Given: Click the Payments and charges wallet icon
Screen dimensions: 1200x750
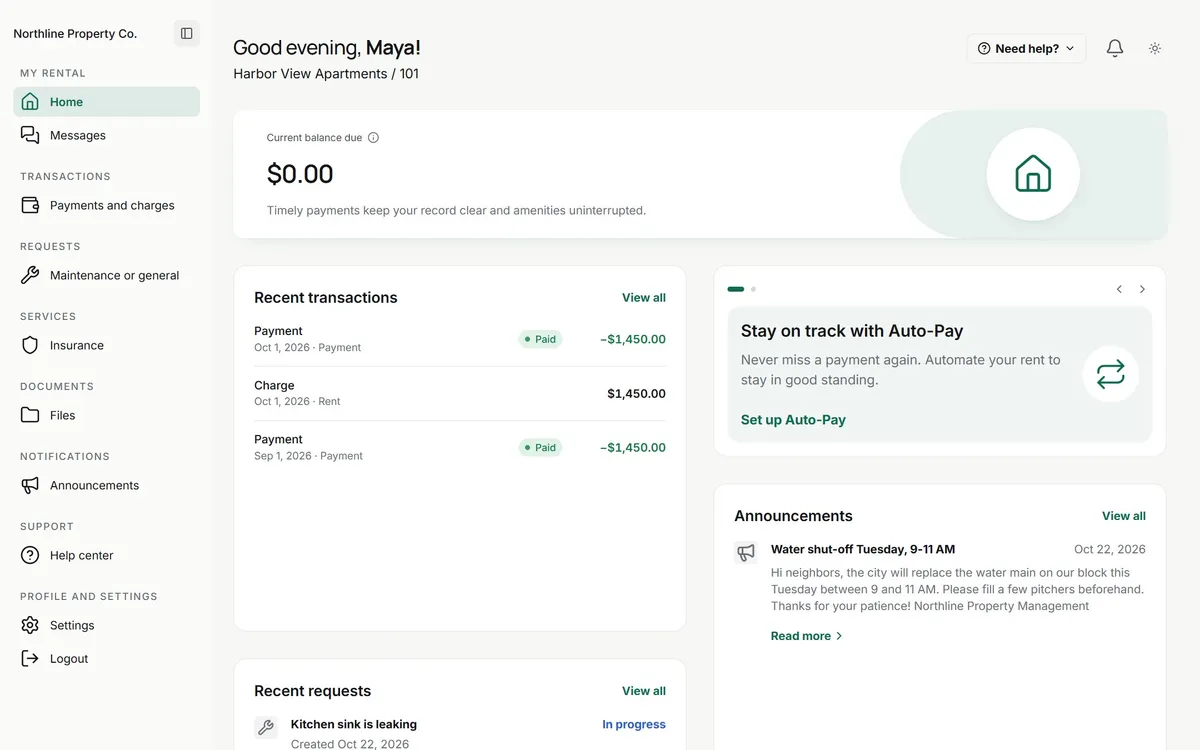Looking at the screenshot, I should click(30, 205).
